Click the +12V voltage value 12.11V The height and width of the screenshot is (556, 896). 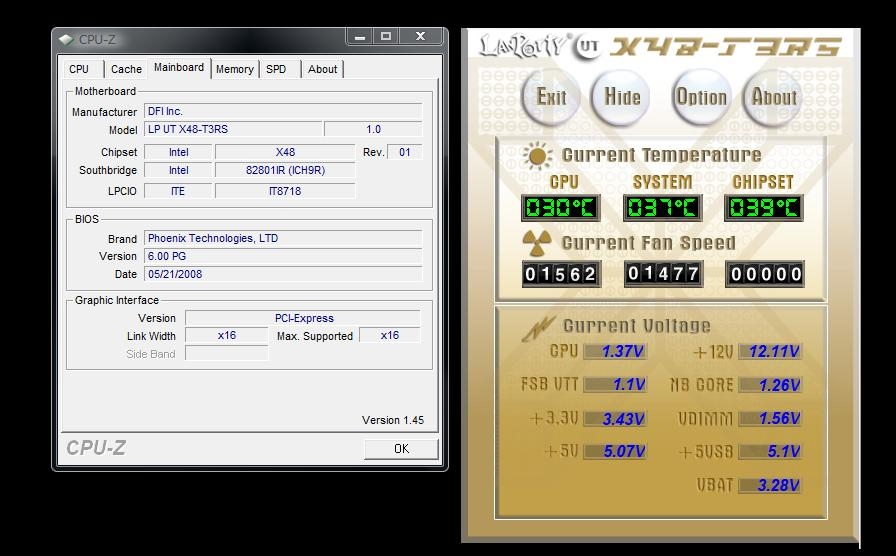pyautogui.click(x=770, y=351)
